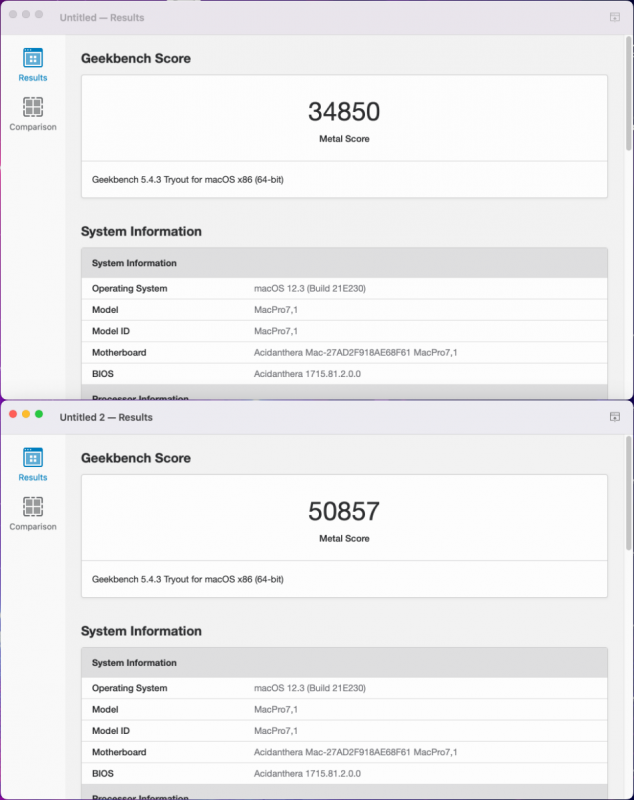Open Comparison view in the Untitled 2 sidebar

click(x=33, y=507)
